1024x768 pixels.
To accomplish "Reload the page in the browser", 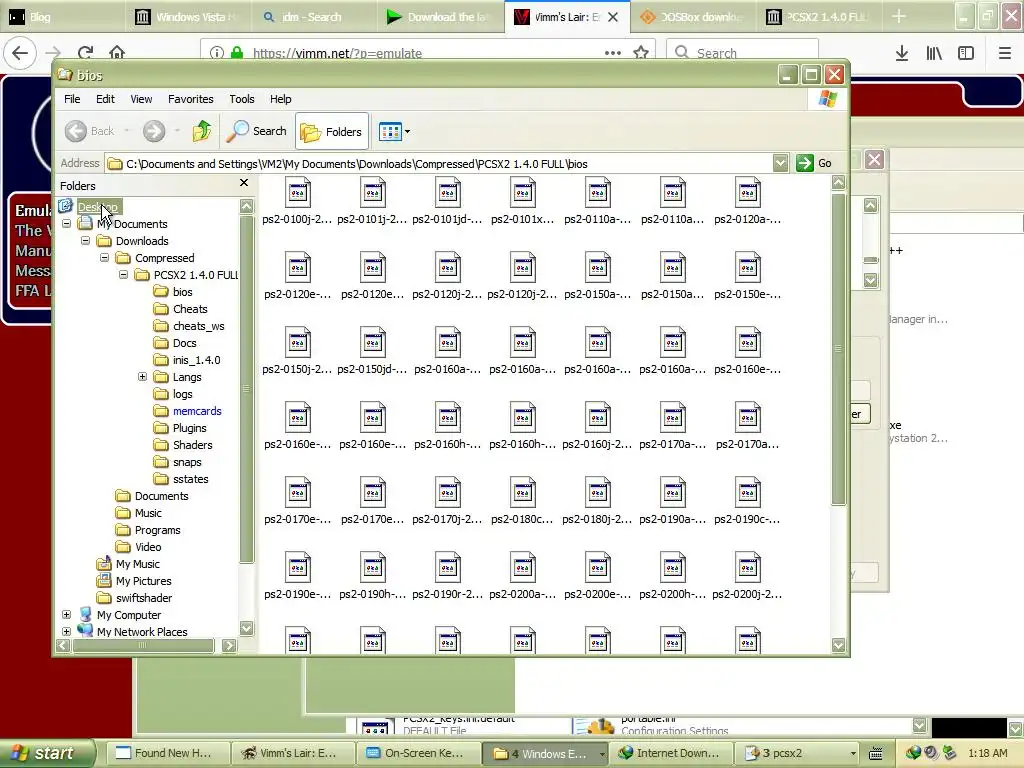I will [86, 53].
